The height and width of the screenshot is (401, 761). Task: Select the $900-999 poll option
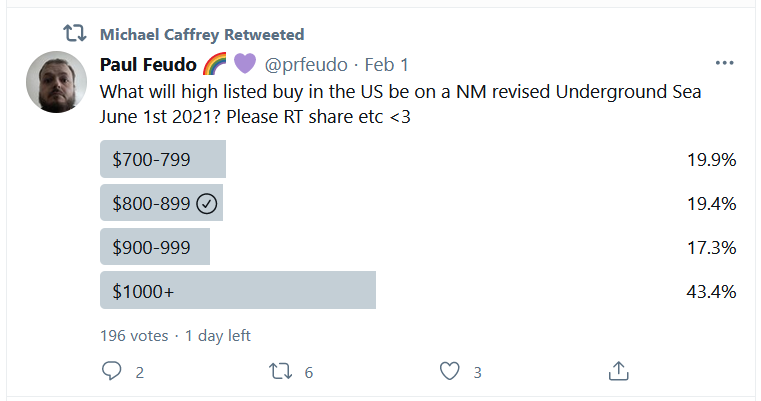click(155, 246)
